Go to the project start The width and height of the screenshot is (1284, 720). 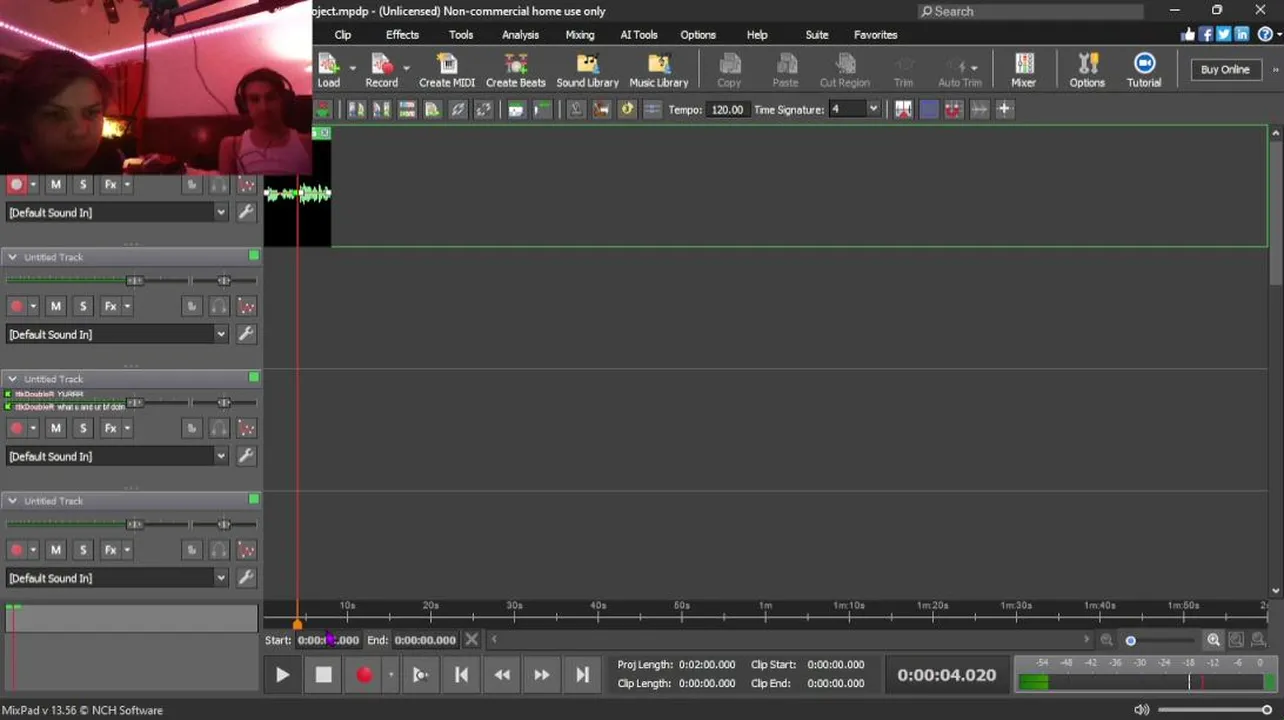pyautogui.click(x=461, y=675)
